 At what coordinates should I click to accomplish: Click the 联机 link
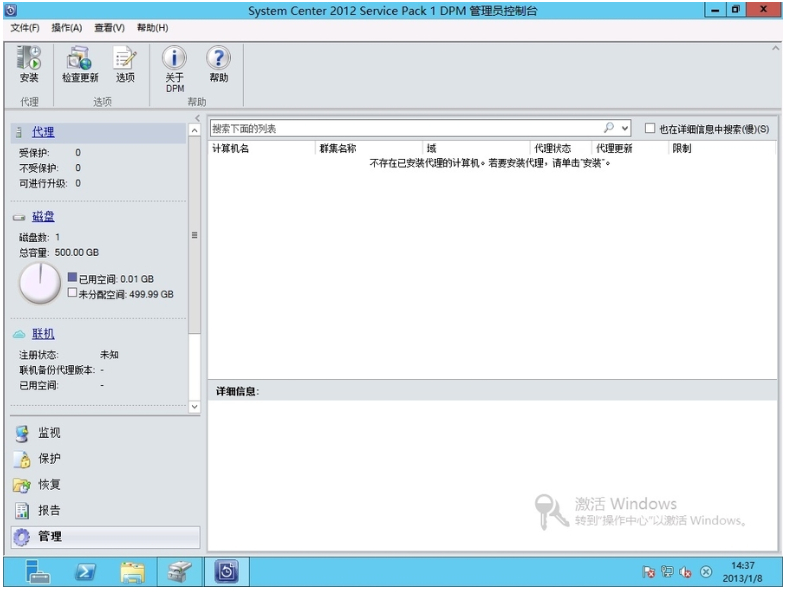coord(43,334)
